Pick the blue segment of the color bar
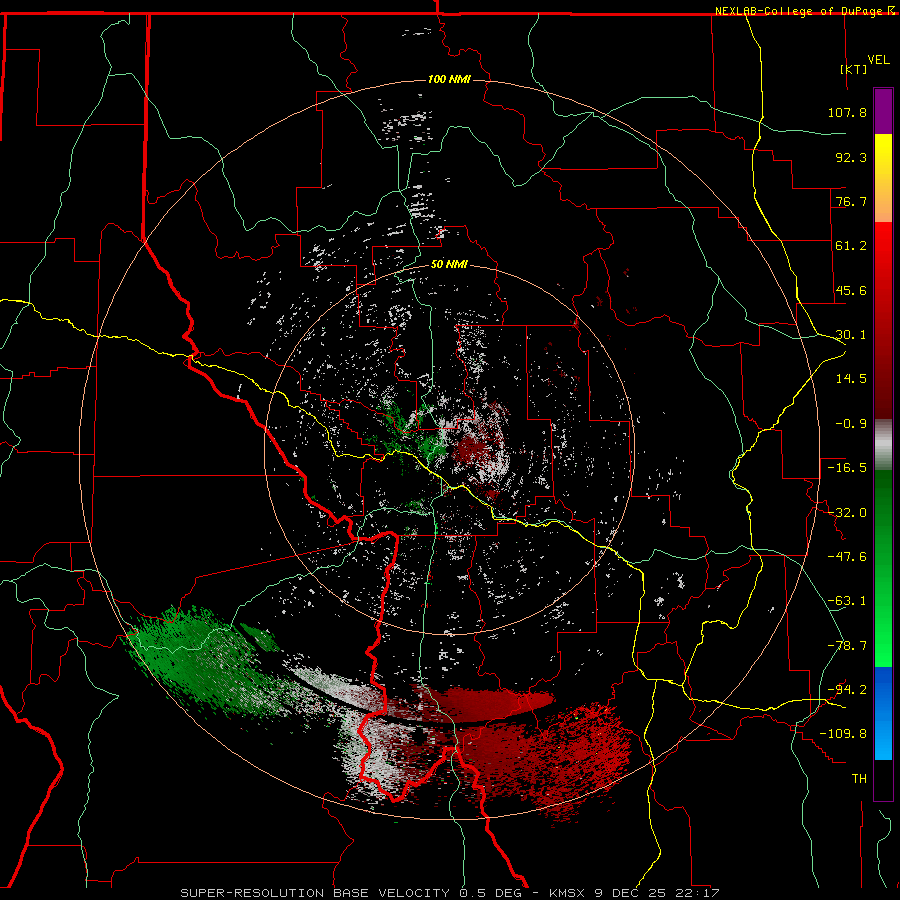 tap(883, 713)
